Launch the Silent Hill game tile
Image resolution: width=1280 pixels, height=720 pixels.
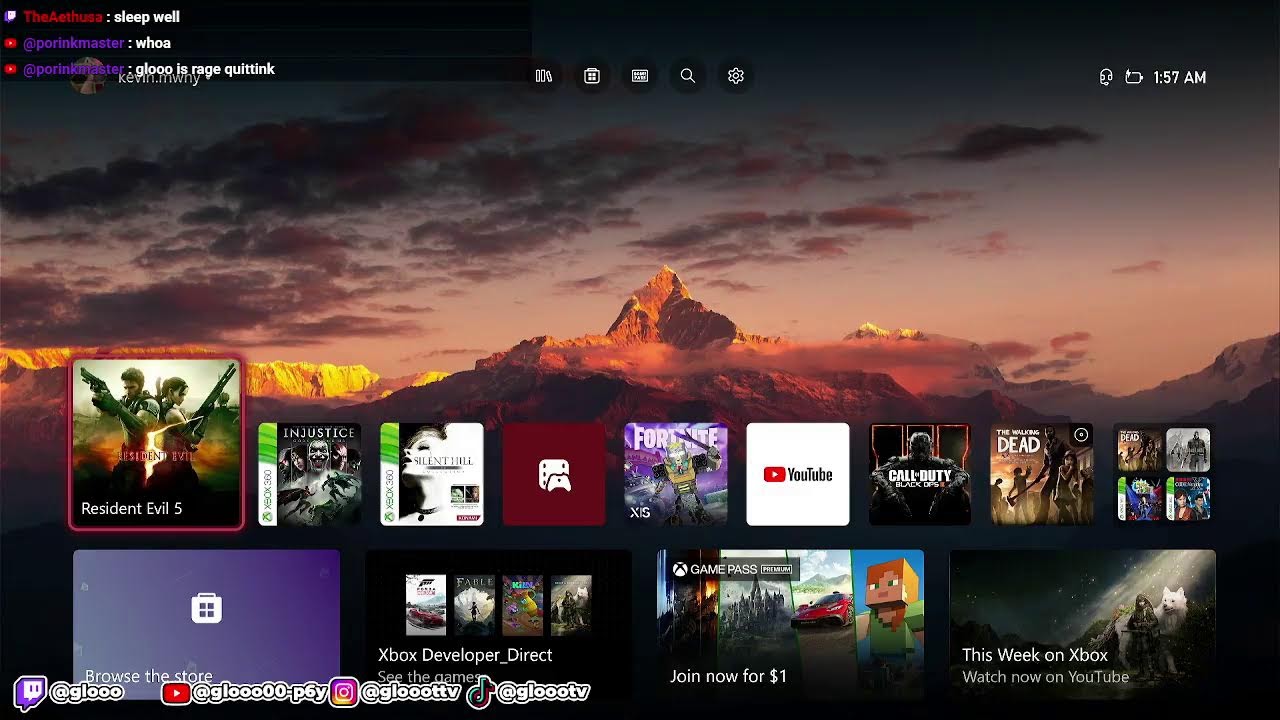coord(432,474)
